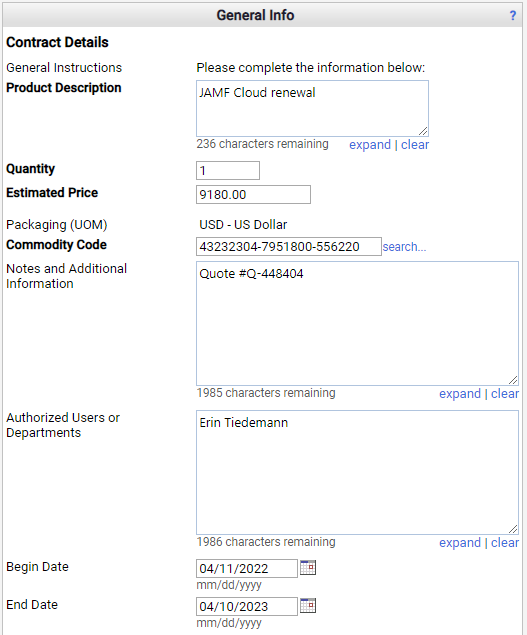
Task: Expand the Product Description field
Action: coord(370,145)
